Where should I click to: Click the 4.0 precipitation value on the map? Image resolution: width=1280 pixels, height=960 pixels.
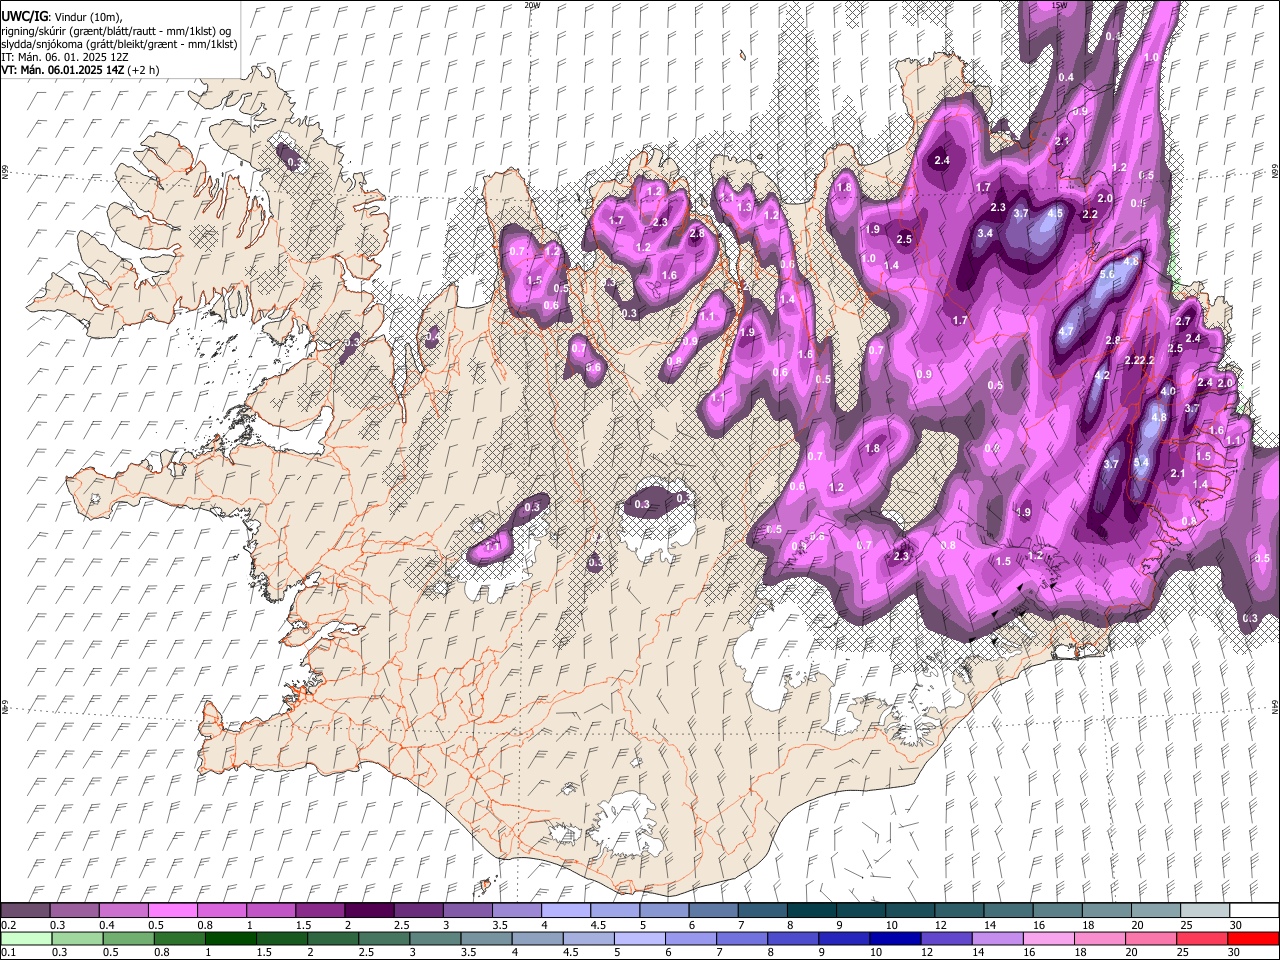(x=1168, y=391)
